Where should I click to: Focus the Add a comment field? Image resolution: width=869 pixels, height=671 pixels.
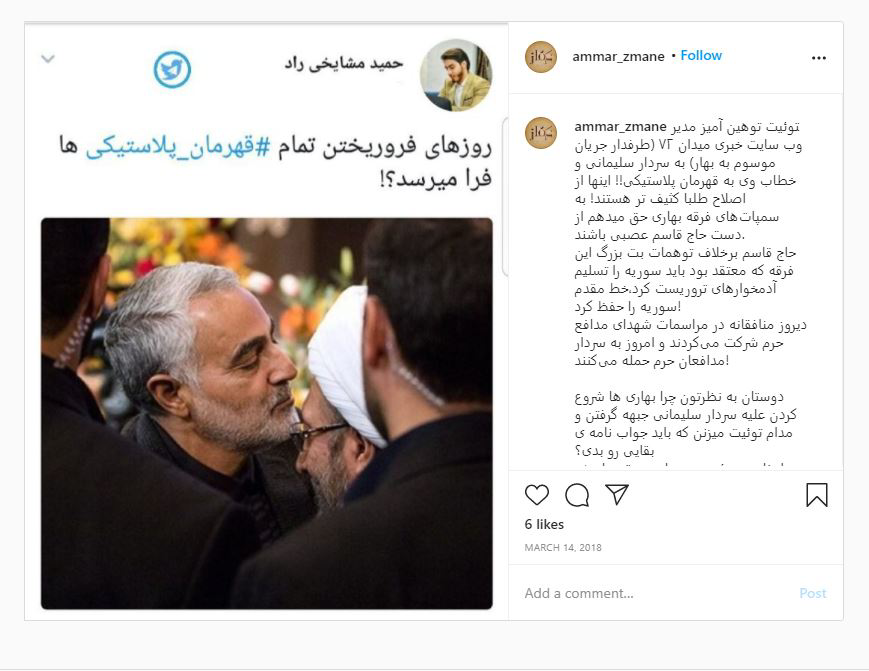[x=654, y=593]
